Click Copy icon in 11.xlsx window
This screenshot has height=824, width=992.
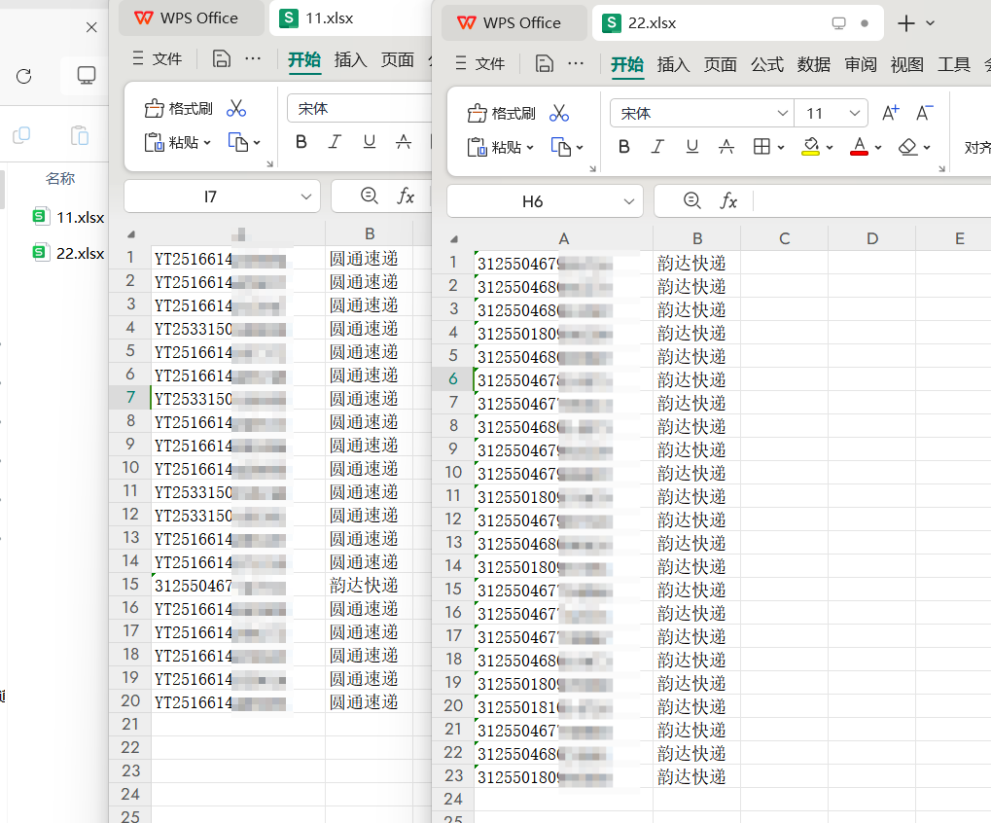coord(238,142)
